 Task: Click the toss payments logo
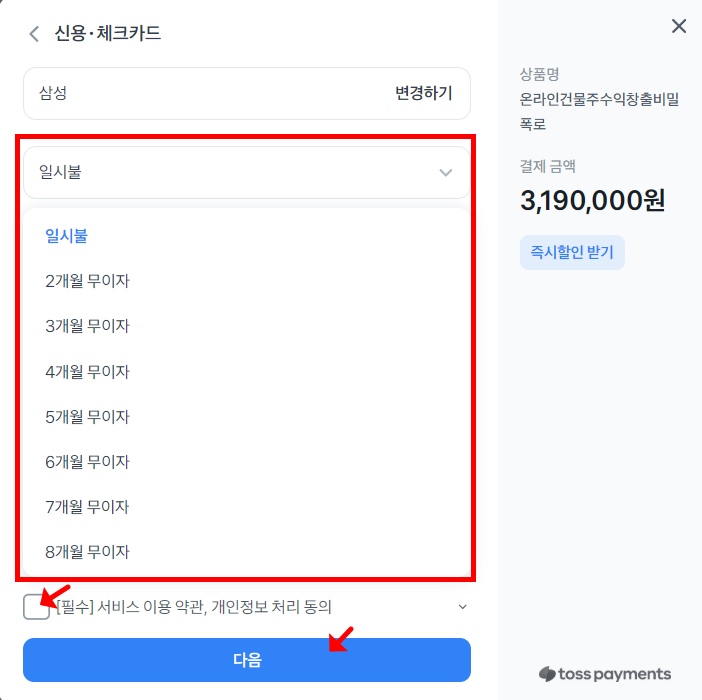605,674
